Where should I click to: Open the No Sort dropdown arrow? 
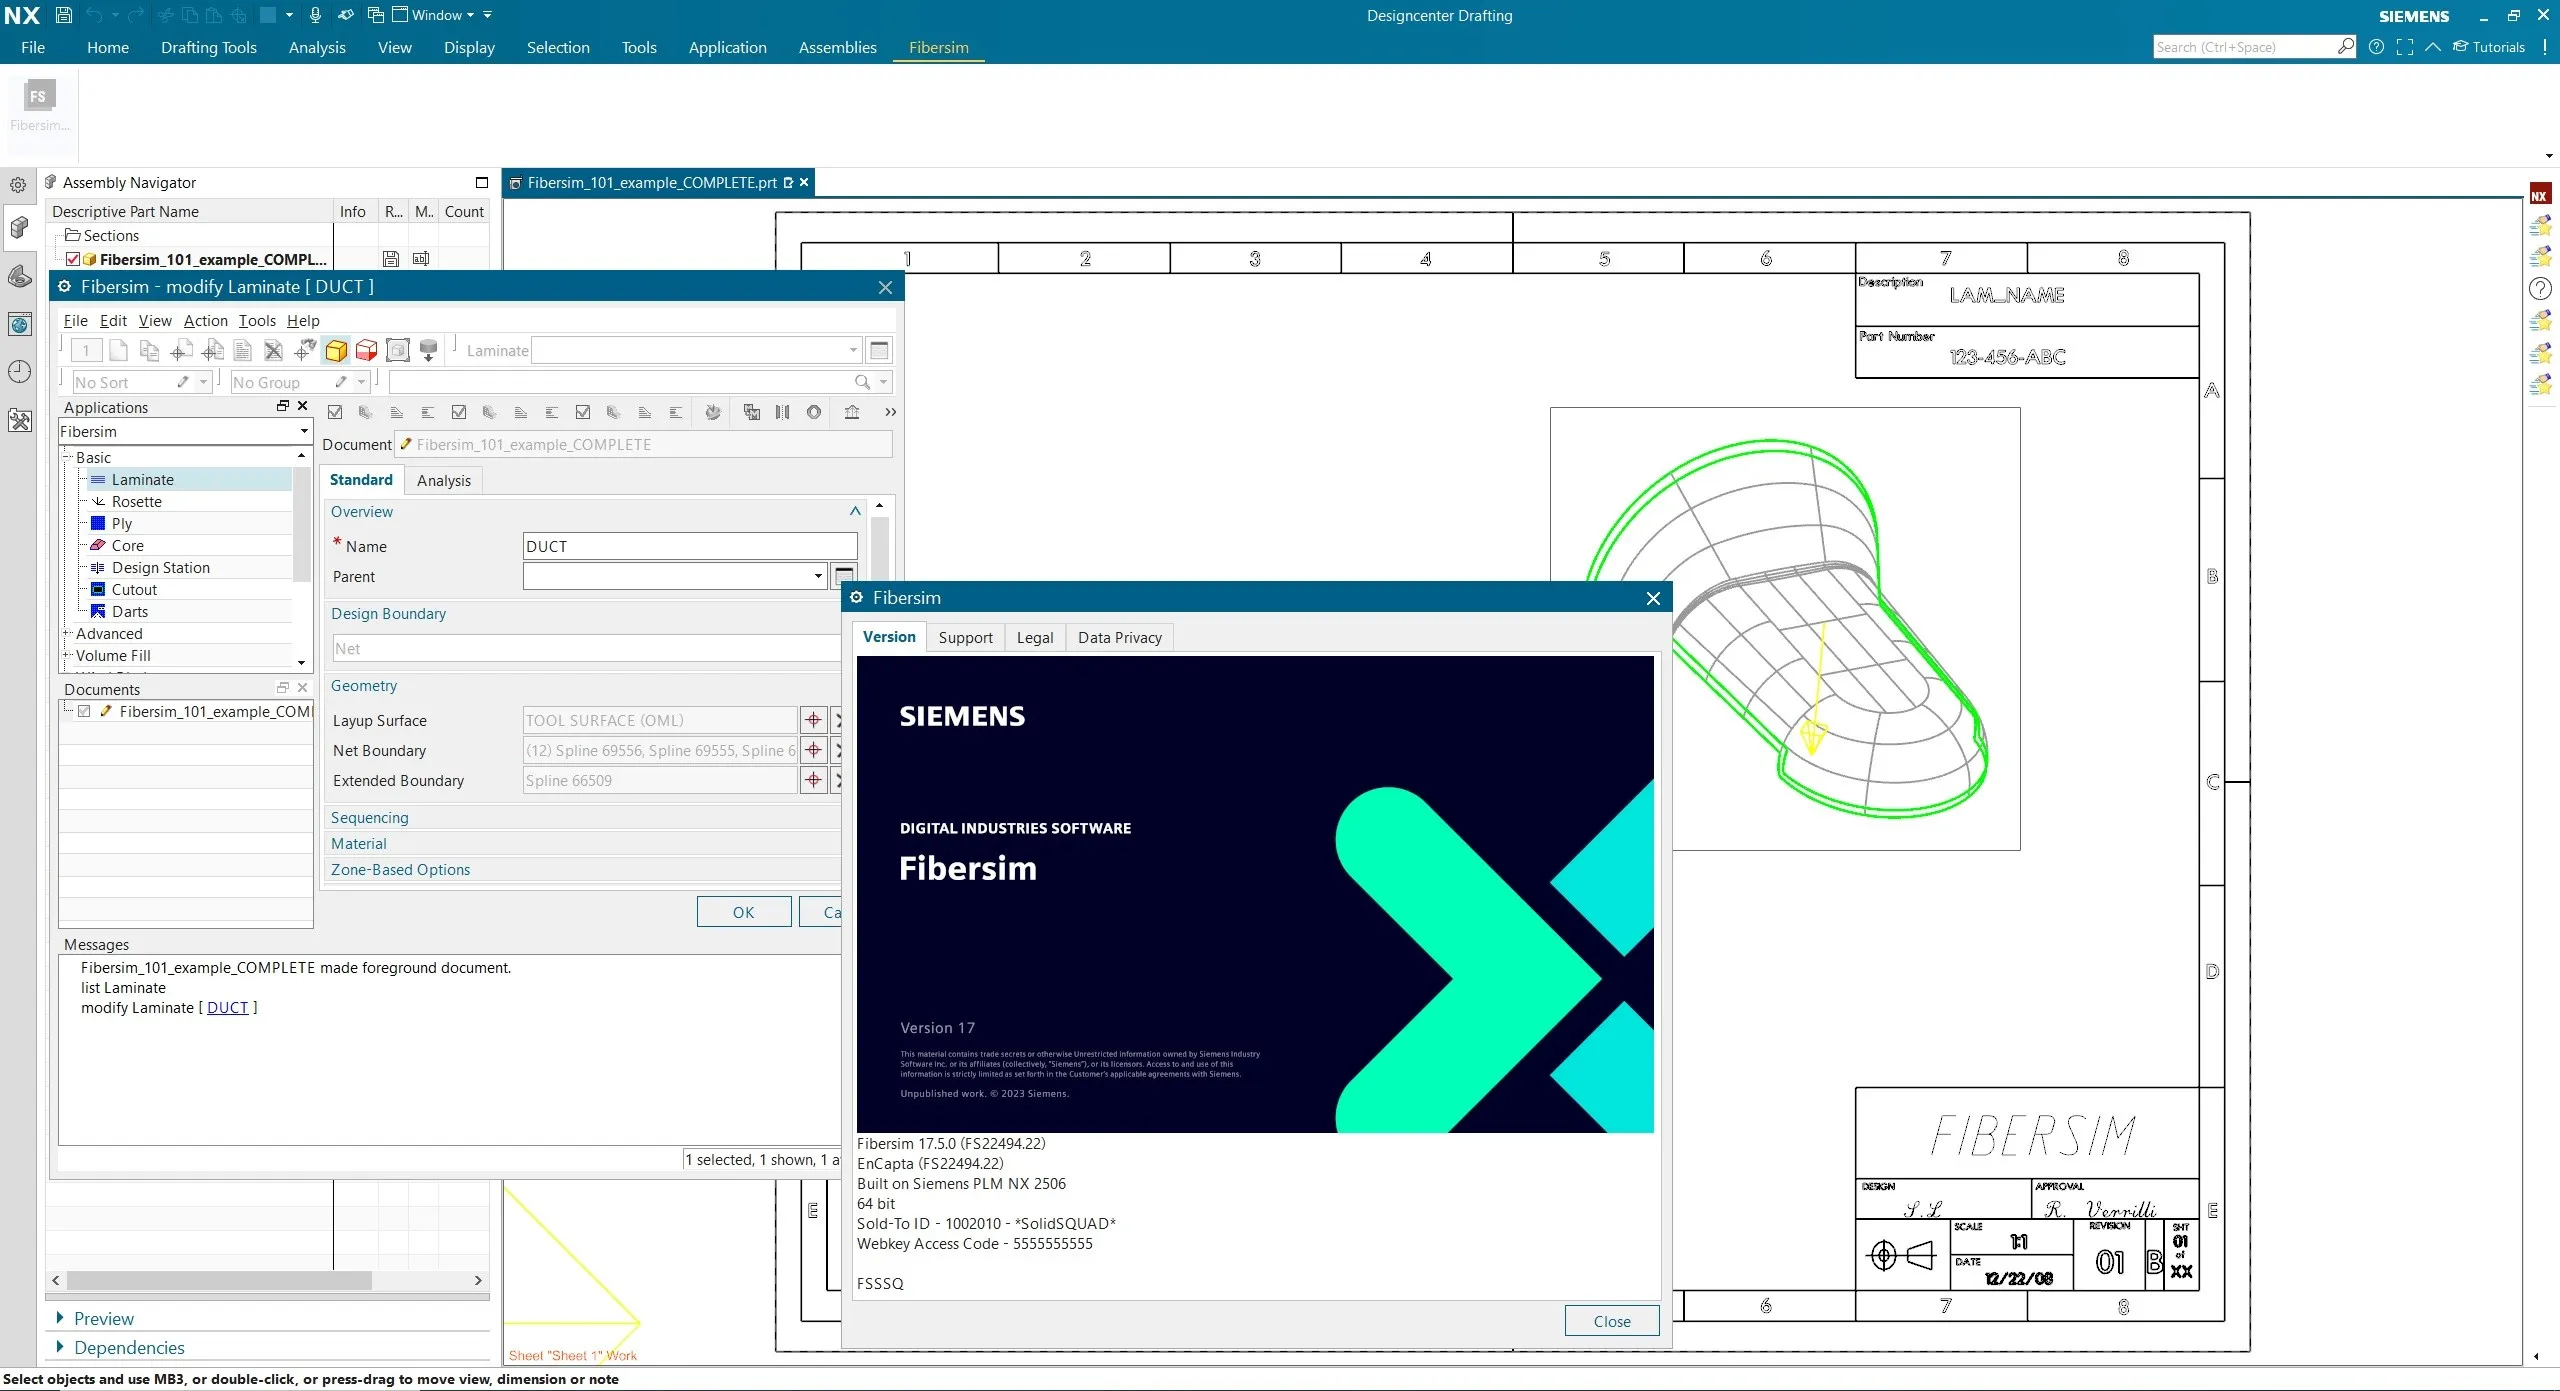(203, 382)
